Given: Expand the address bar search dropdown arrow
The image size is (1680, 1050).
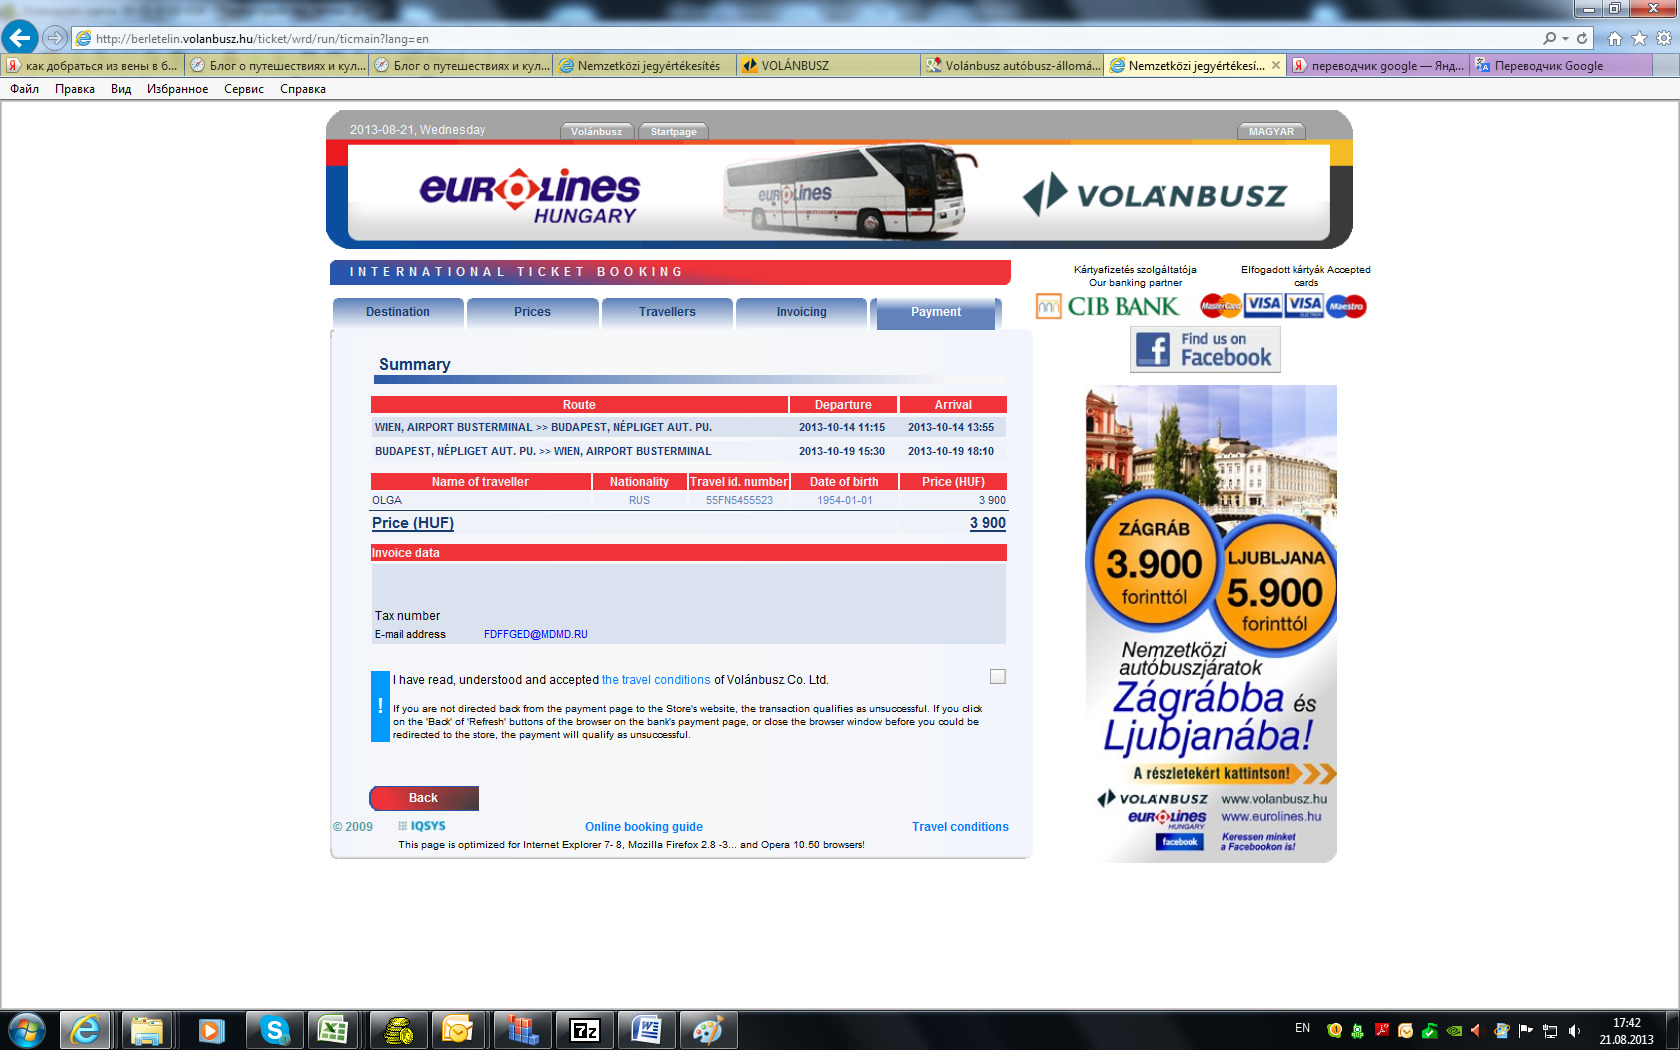Looking at the screenshot, I should click(x=1565, y=38).
